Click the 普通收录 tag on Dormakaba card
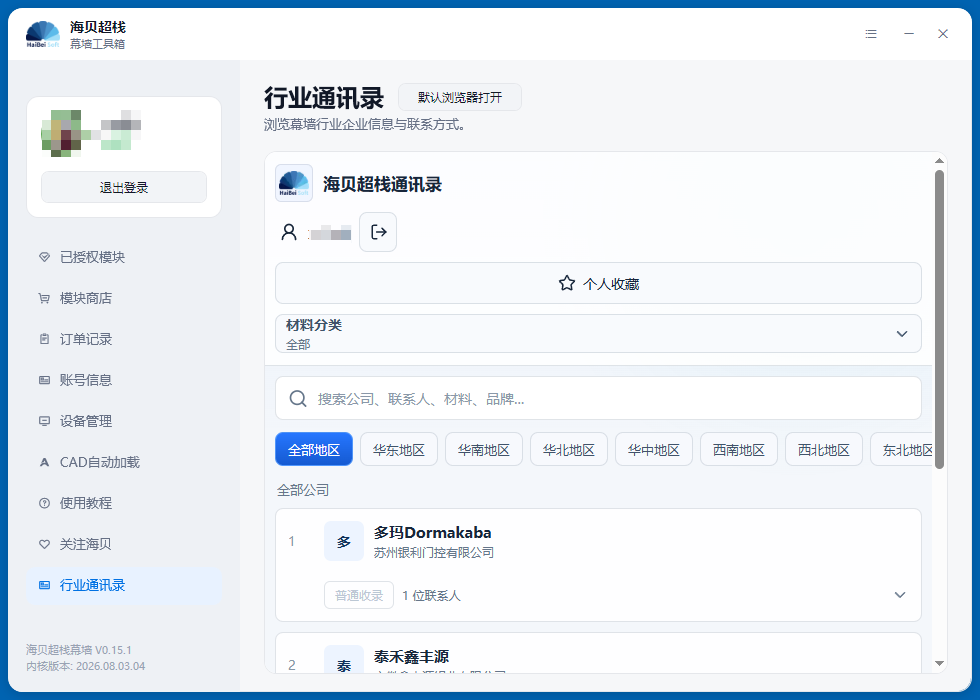Screen dimensions: 980x700 pyautogui.click(x=359, y=595)
